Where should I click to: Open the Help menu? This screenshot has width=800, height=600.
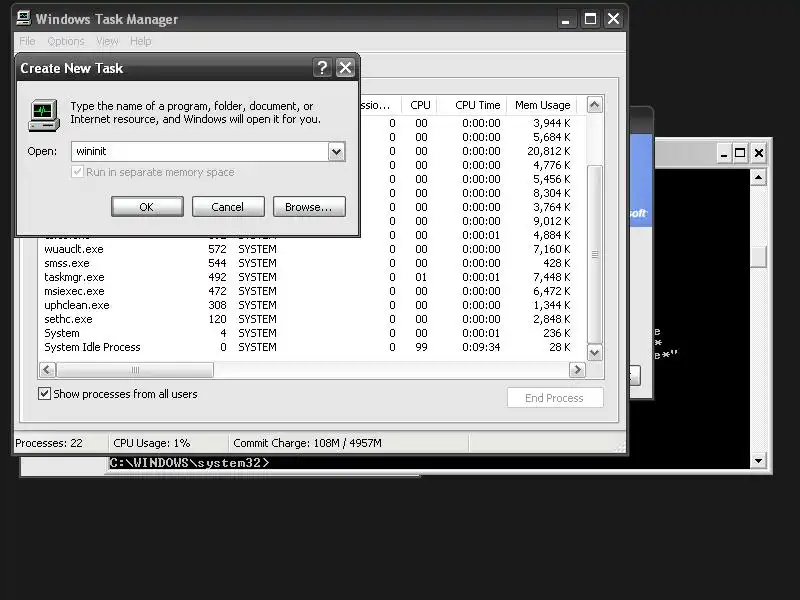(x=140, y=41)
